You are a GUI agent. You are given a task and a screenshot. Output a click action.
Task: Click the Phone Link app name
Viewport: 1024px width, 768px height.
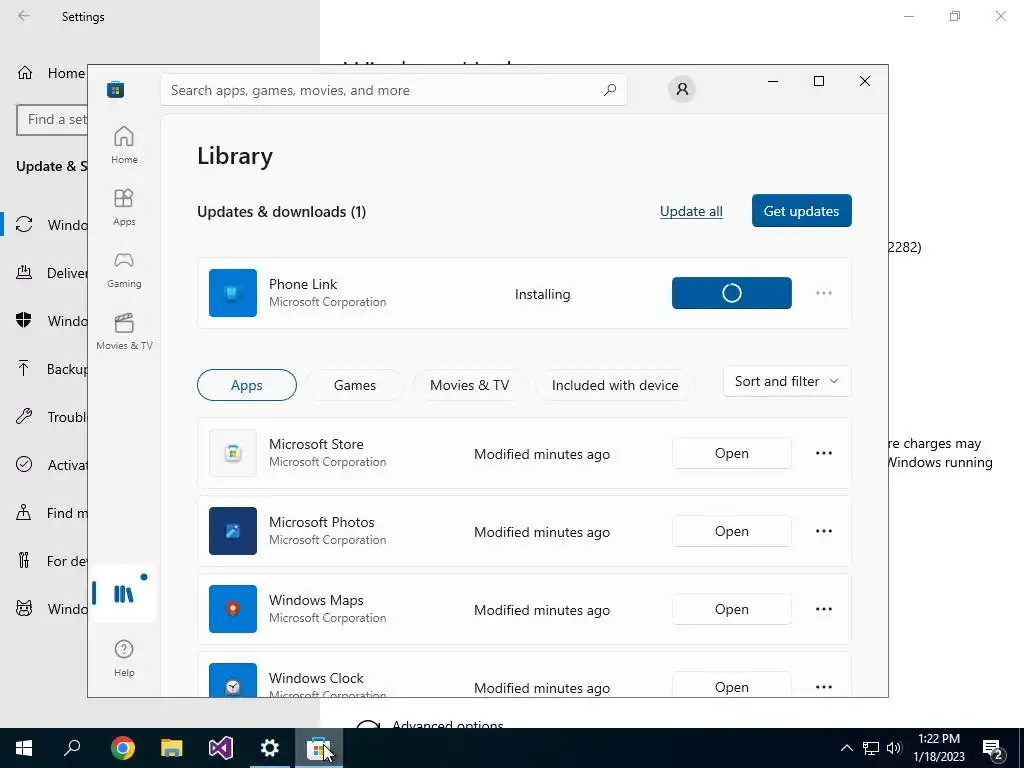click(303, 284)
